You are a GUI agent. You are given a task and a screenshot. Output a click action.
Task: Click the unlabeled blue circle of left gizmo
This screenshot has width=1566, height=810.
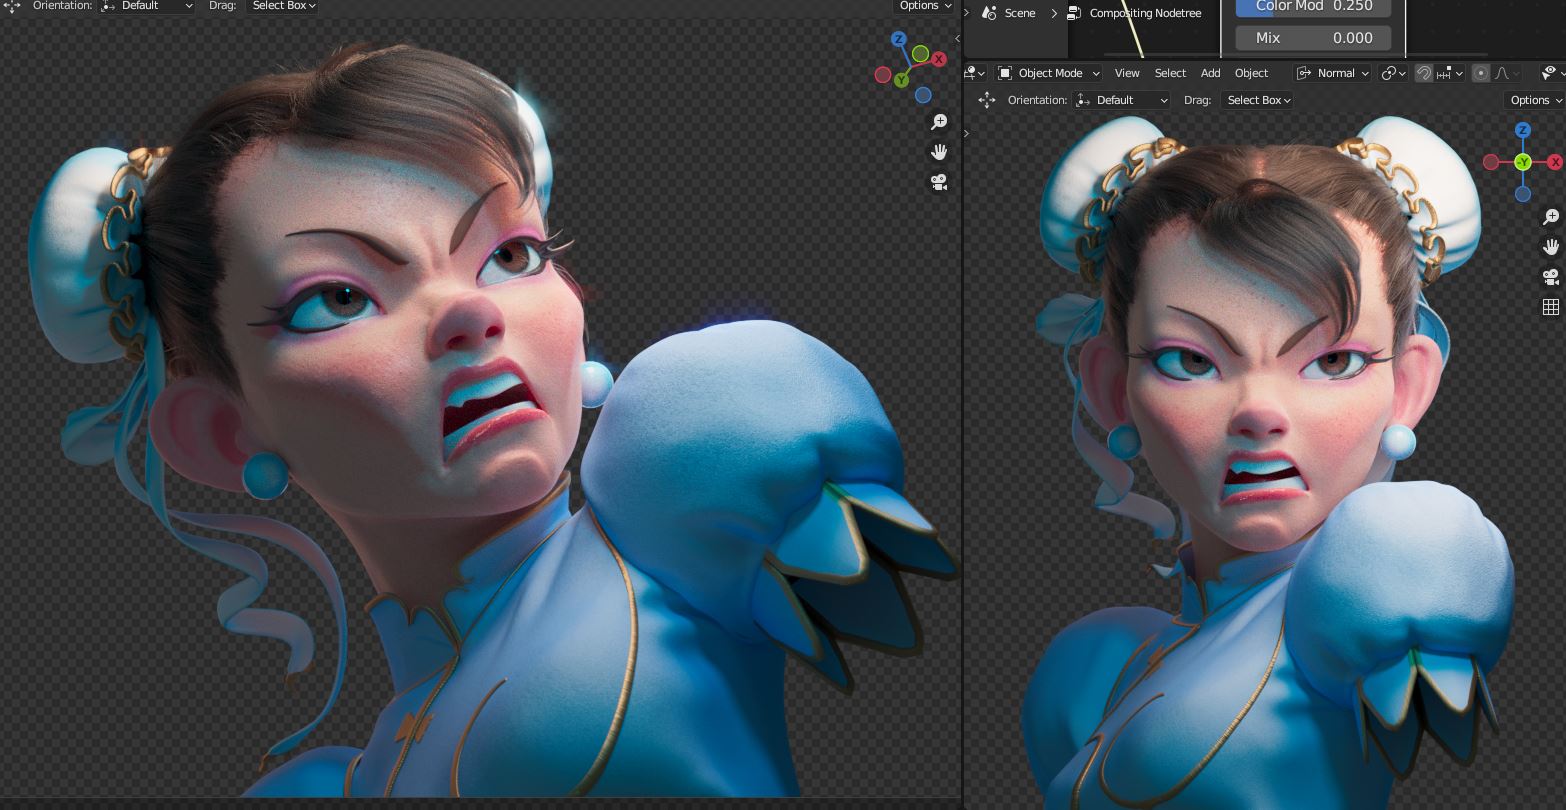click(x=923, y=95)
